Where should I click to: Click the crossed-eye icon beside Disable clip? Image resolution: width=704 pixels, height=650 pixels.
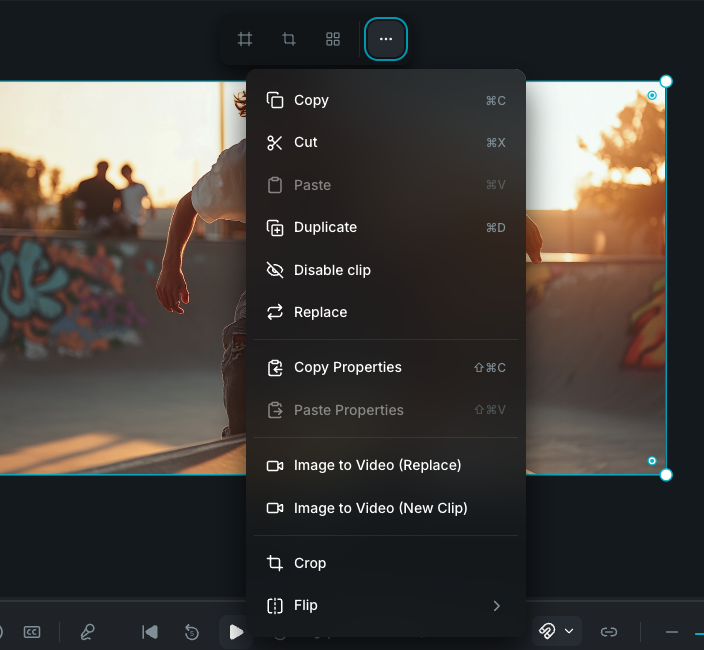click(275, 270)
